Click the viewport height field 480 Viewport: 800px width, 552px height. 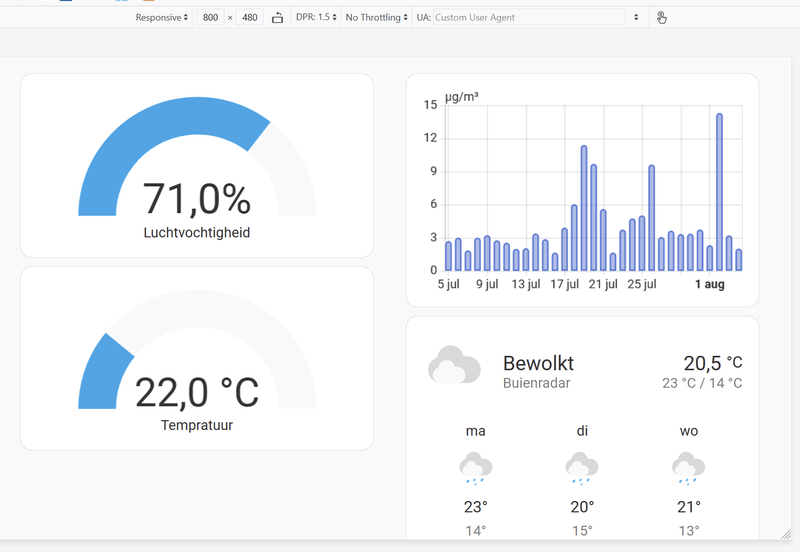click(249, 17)
